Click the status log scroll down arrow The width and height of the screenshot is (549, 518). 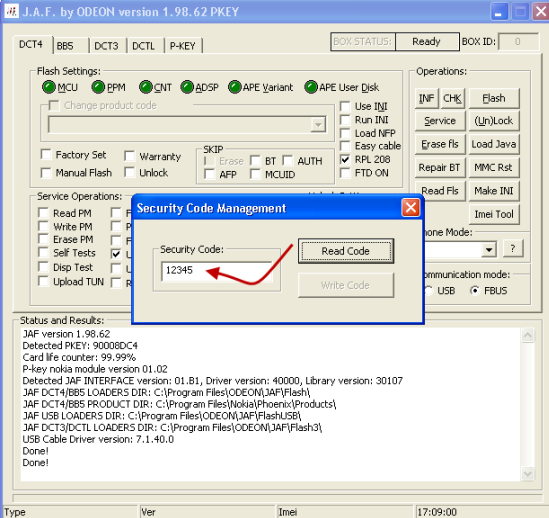(x=527, y=474)
